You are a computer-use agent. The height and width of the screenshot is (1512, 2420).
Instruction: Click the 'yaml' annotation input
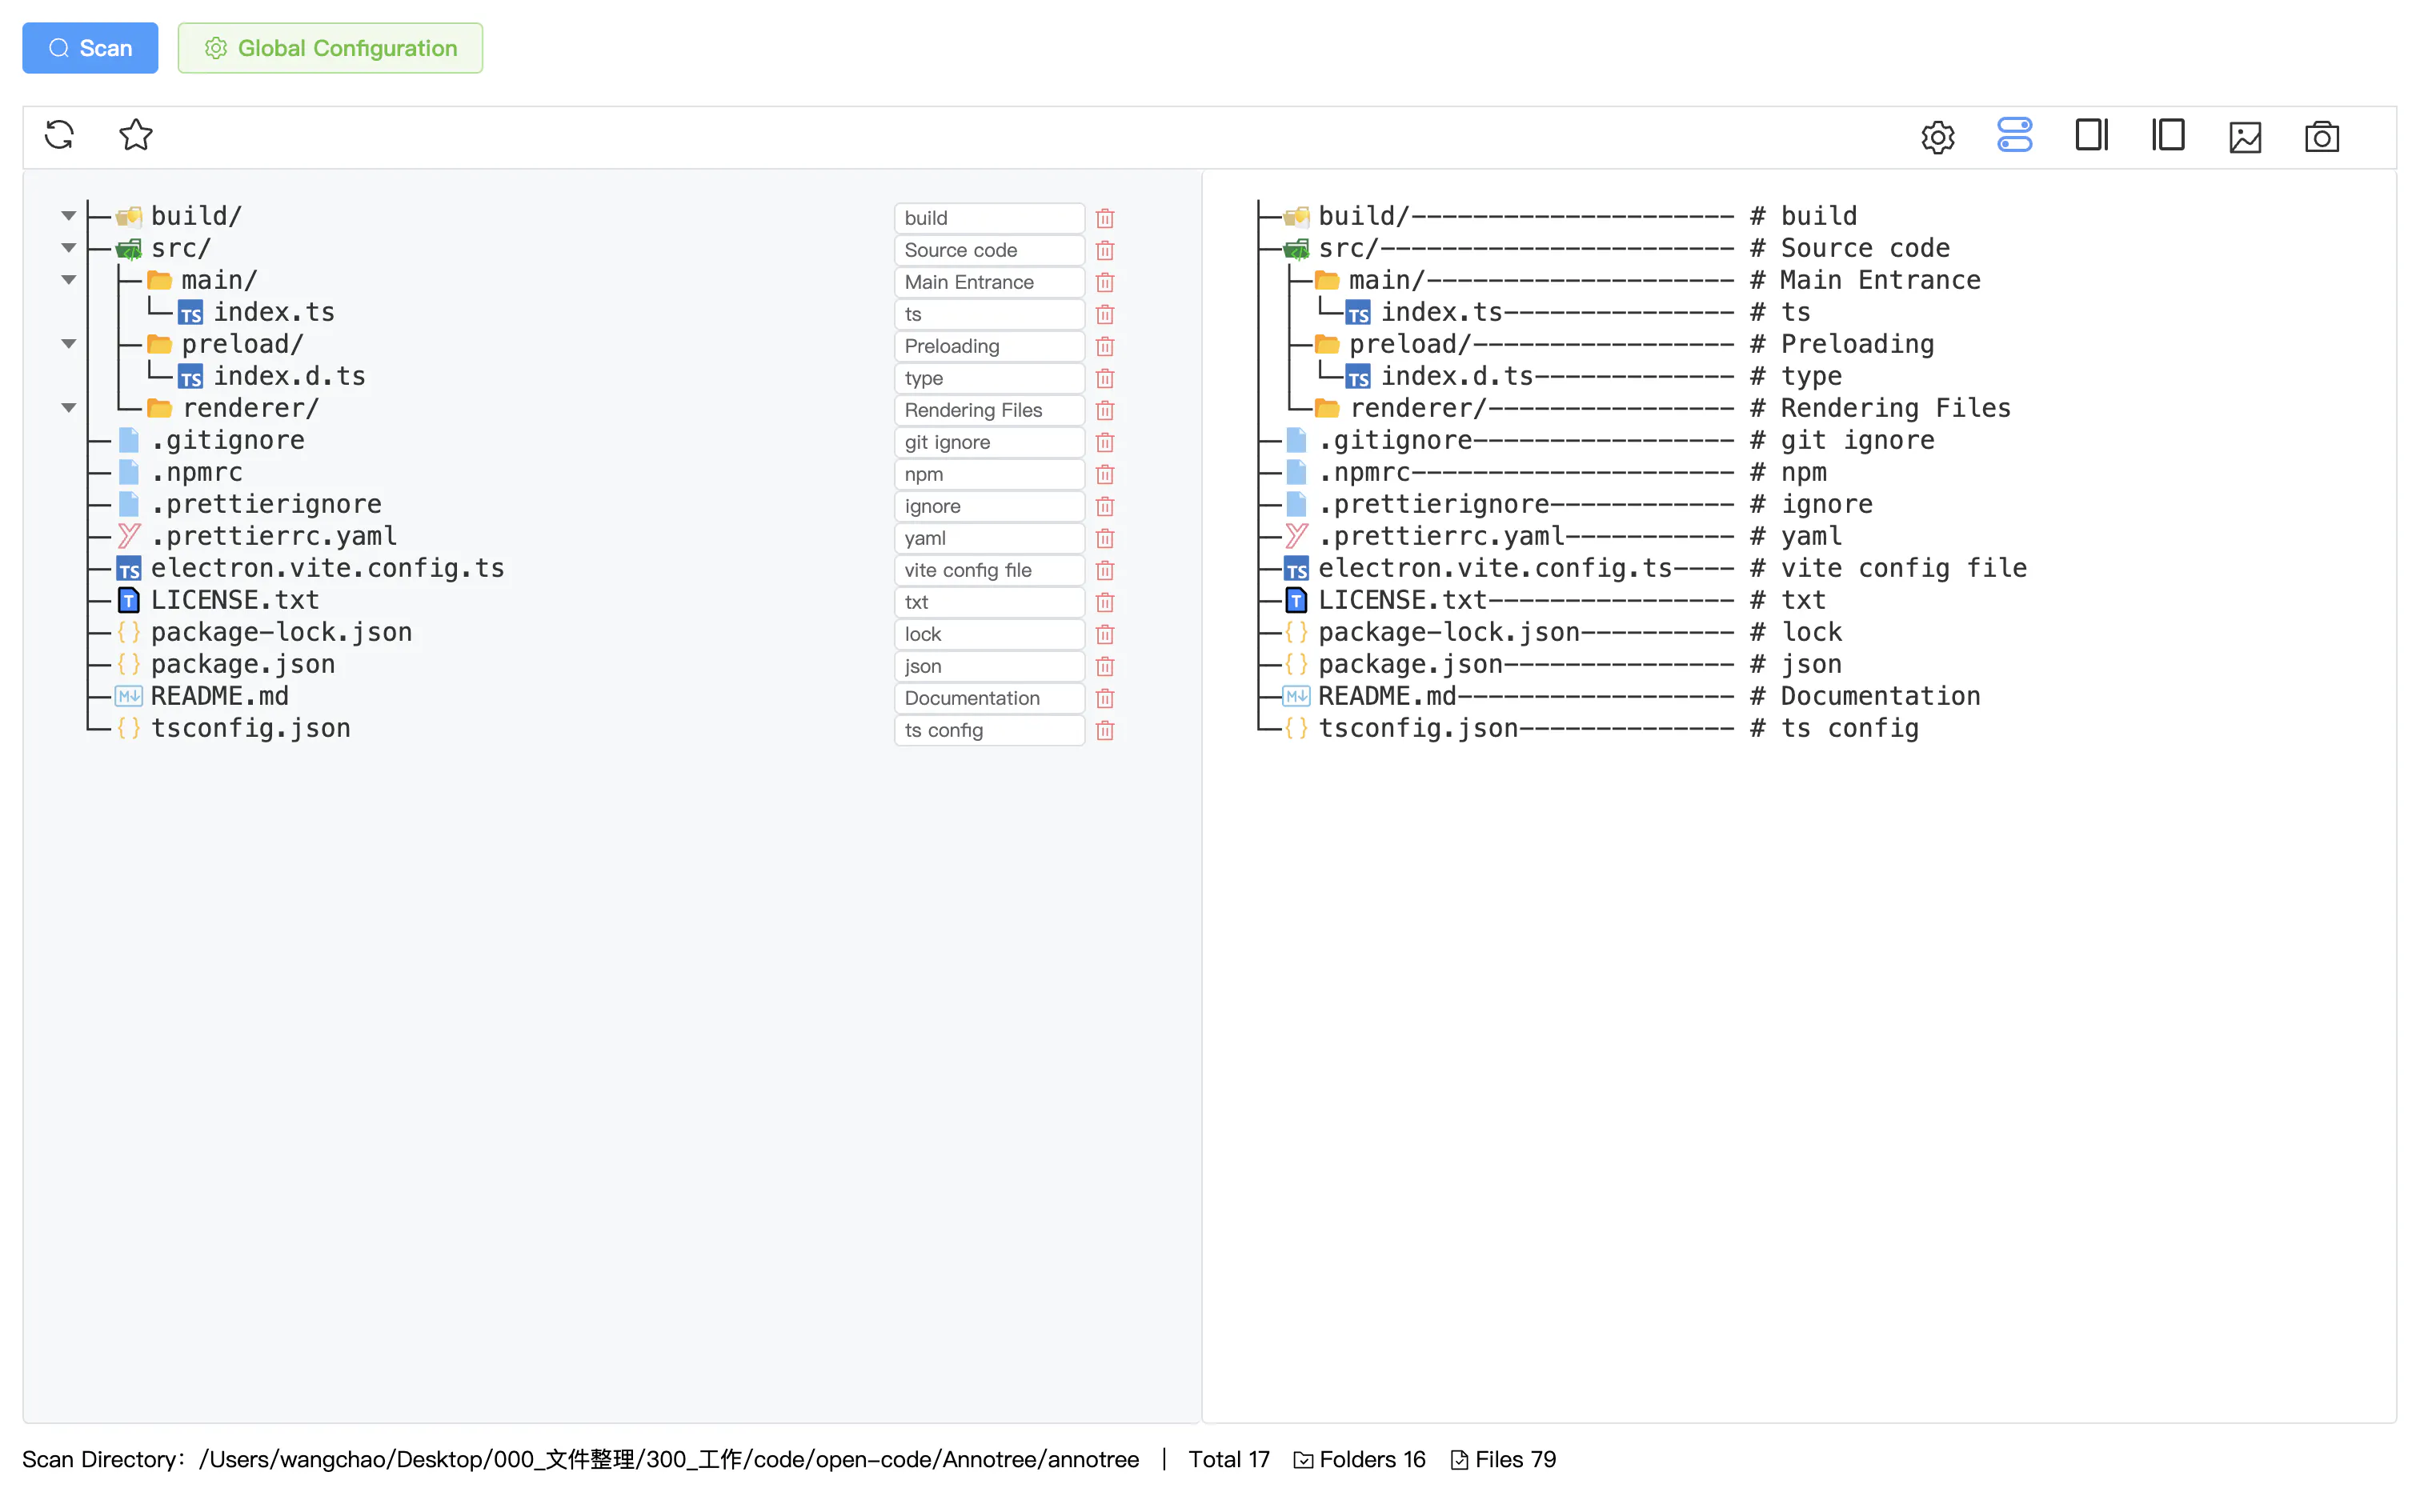[989, 538]
